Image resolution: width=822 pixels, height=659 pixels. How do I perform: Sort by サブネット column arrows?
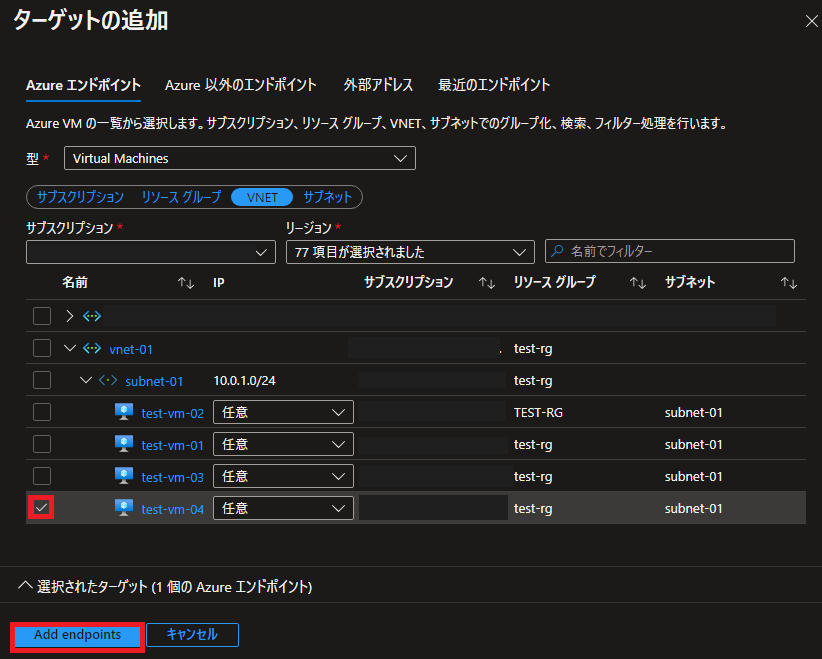[788, 283]
